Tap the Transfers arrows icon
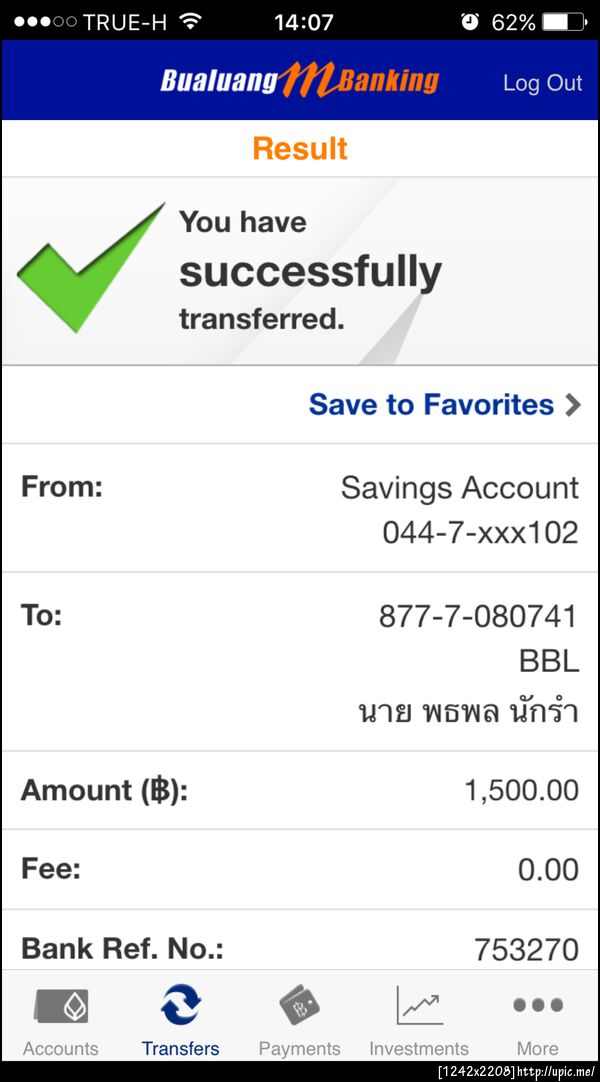The width and height of the screenshot is (600, 1082). pos(180,1005)
